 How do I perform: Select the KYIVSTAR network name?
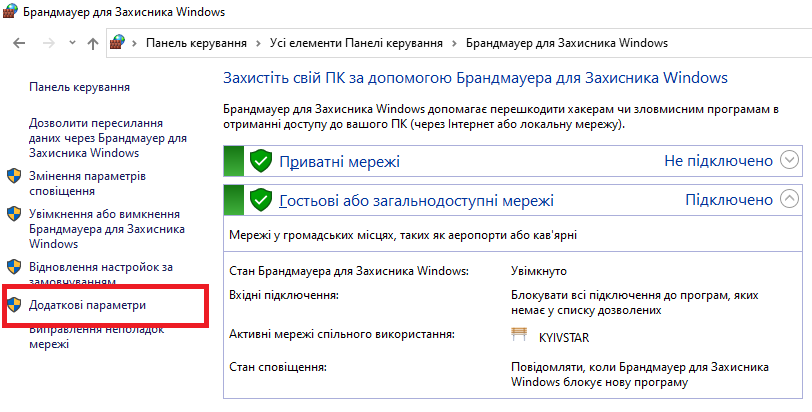[x=564, y=338]
